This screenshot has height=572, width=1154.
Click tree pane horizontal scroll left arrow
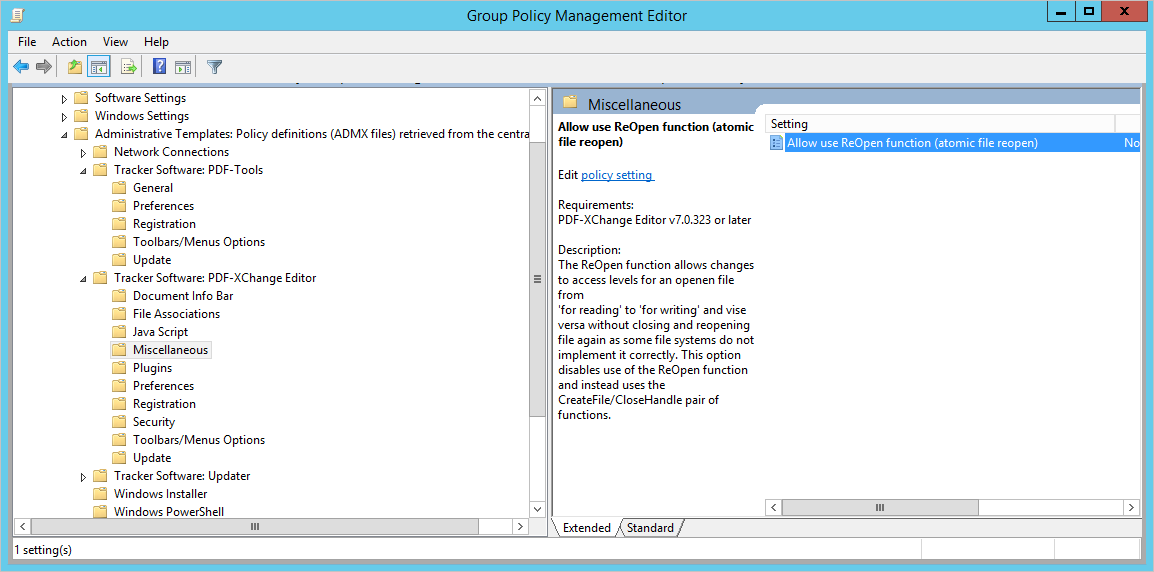[22, 526]
